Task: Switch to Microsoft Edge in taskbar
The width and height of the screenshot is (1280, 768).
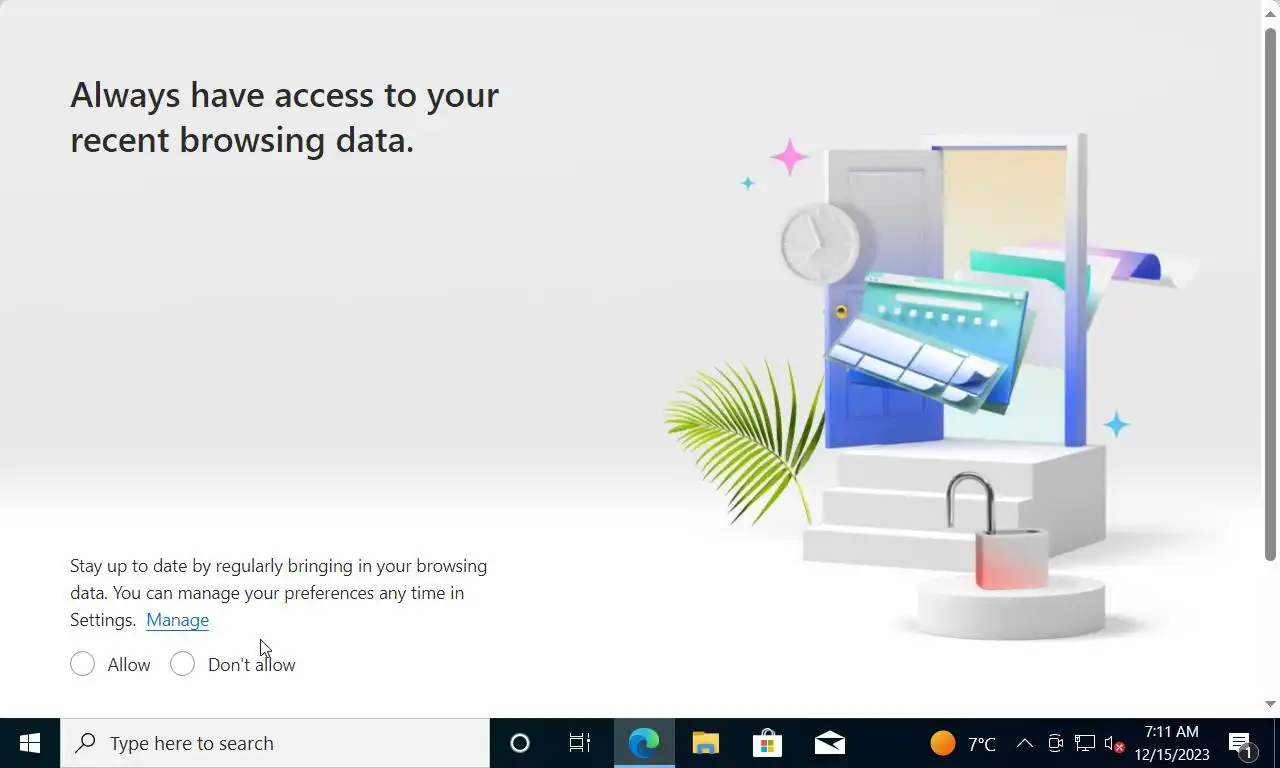Action: (x=643, y=743)
